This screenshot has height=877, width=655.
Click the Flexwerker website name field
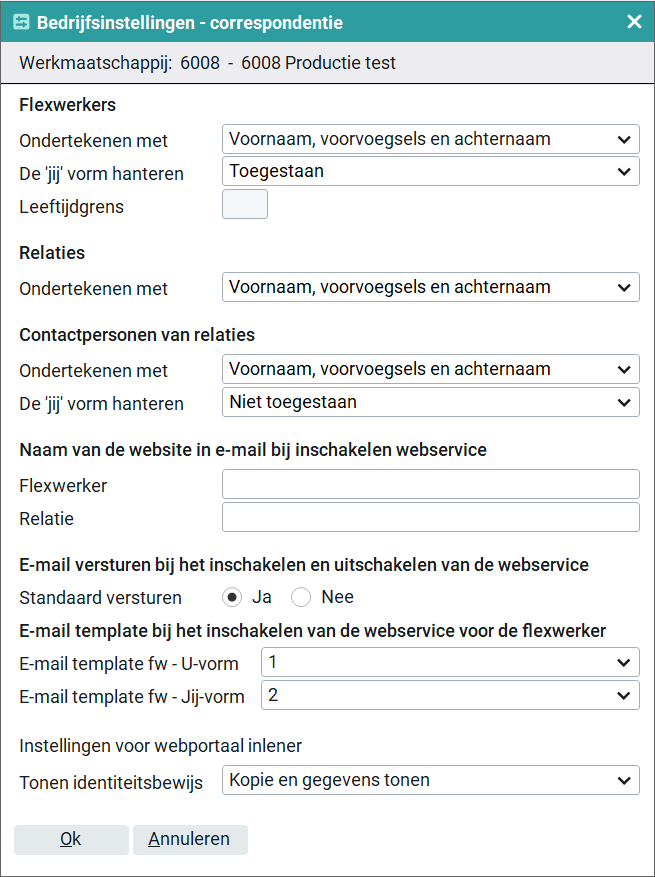point(430,485)
